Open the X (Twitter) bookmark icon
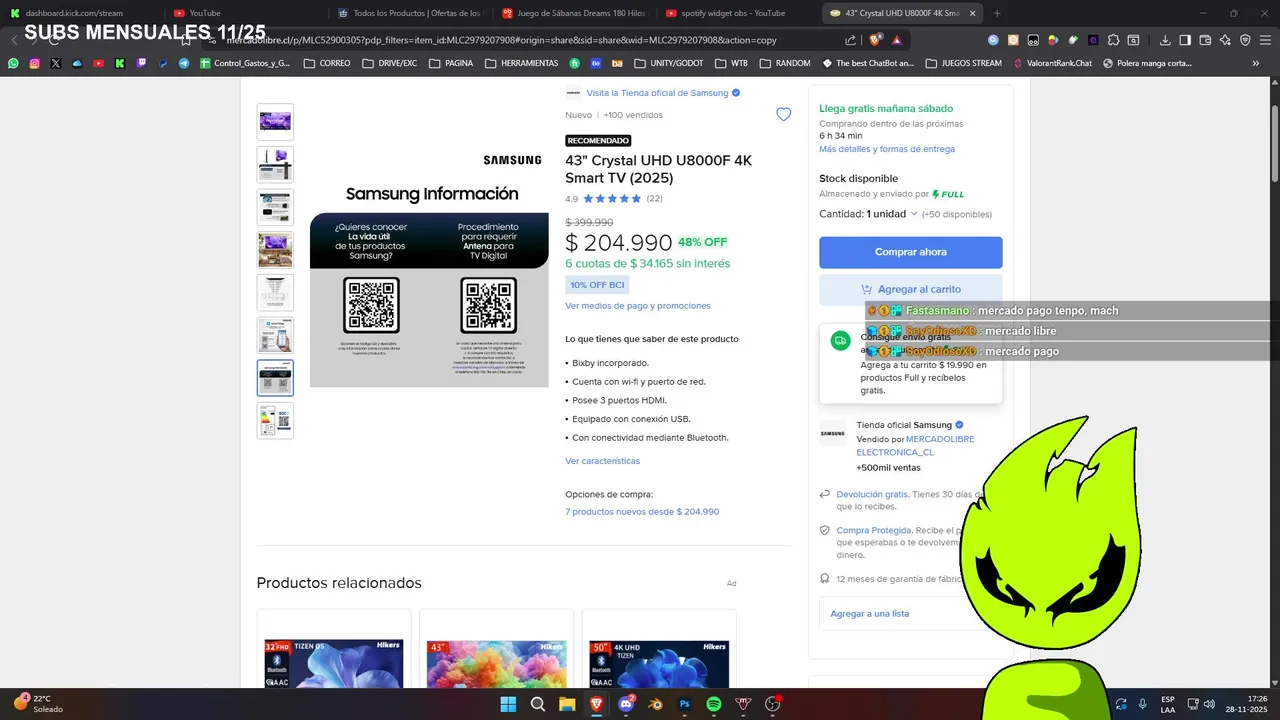The width and height of the screenshot is (1280, 720). (x=55, y=63)
